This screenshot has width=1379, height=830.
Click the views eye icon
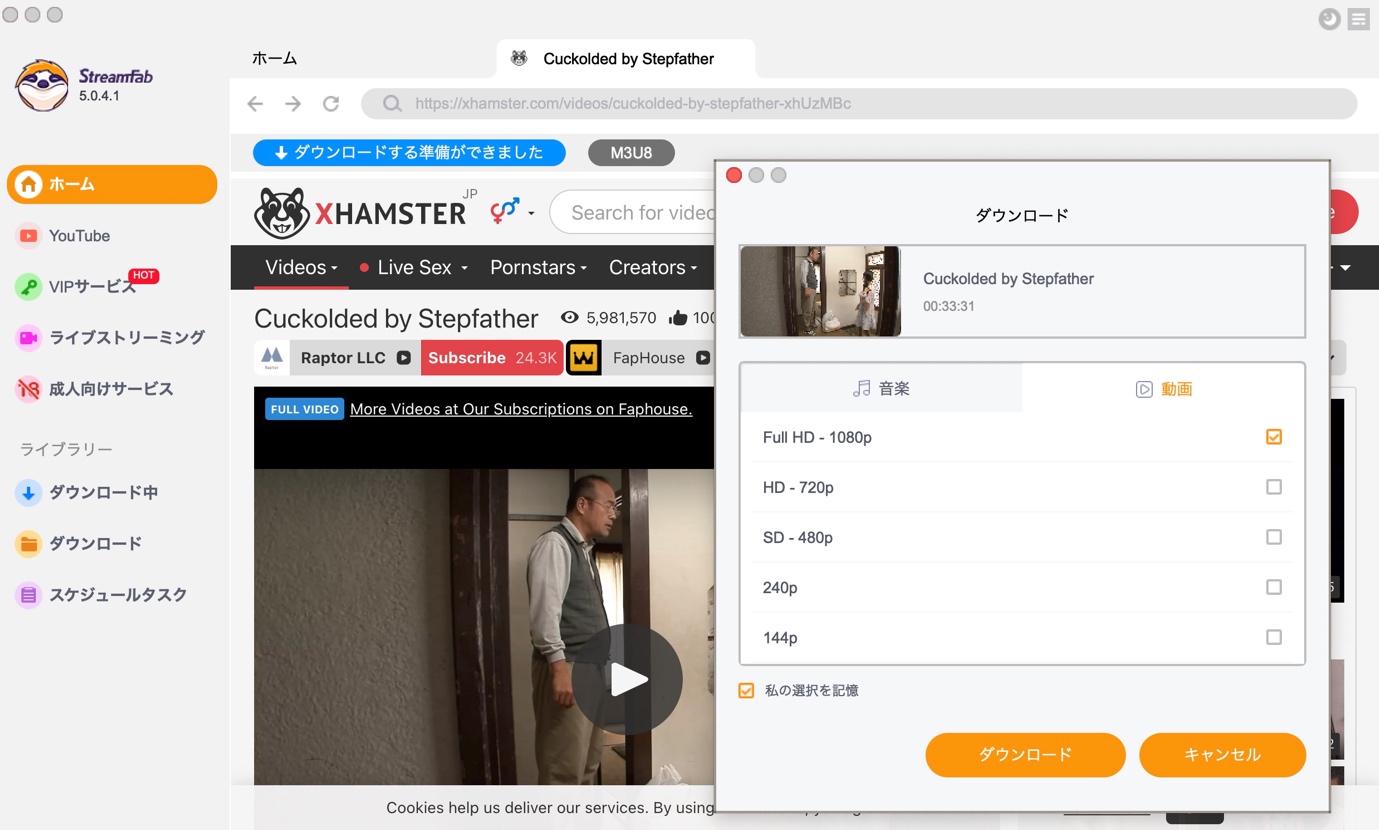pyautogui.click(x=570, y=318)
